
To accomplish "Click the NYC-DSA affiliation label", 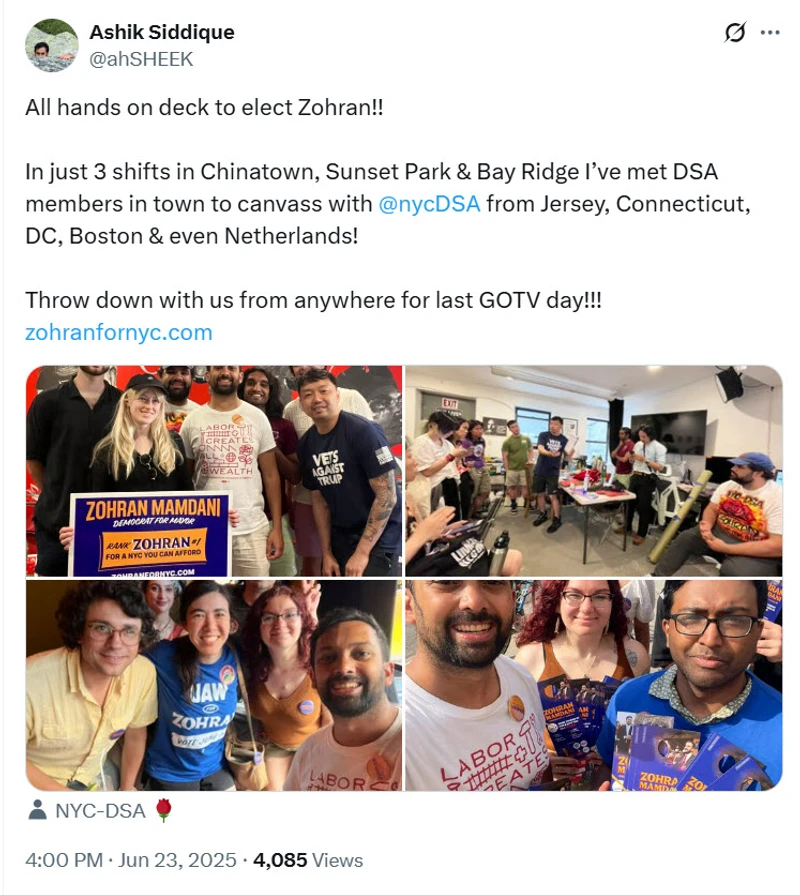I will (x=98, y=810).
